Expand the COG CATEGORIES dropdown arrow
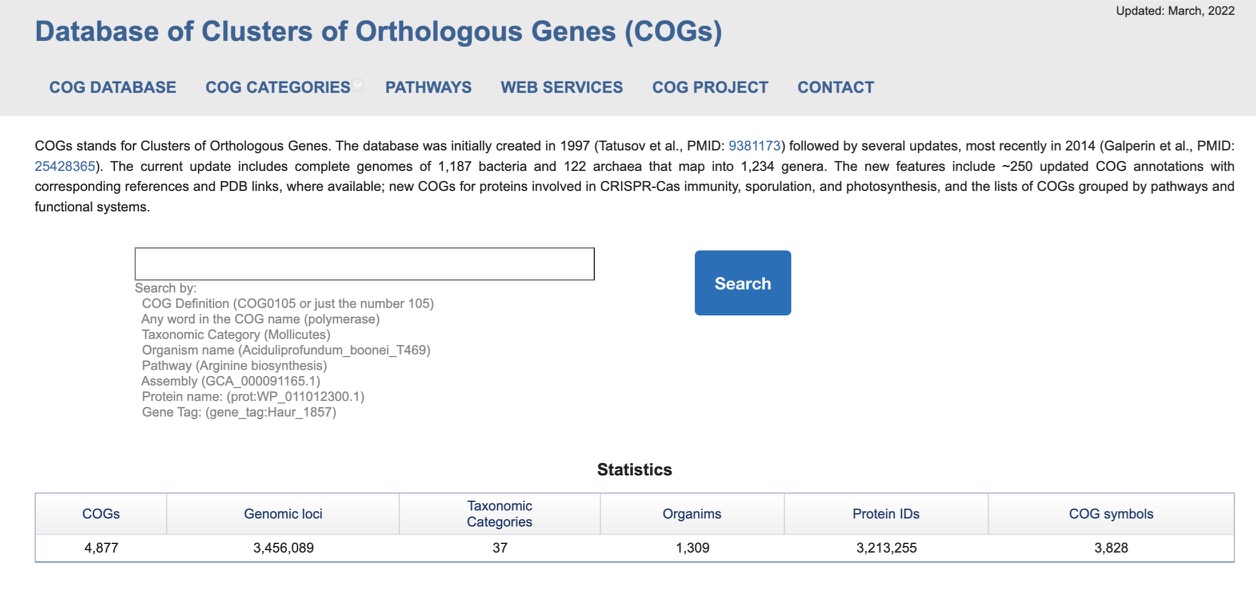Screen dimensions: 1256x613 pyautogui.click(x=358, y=86)
